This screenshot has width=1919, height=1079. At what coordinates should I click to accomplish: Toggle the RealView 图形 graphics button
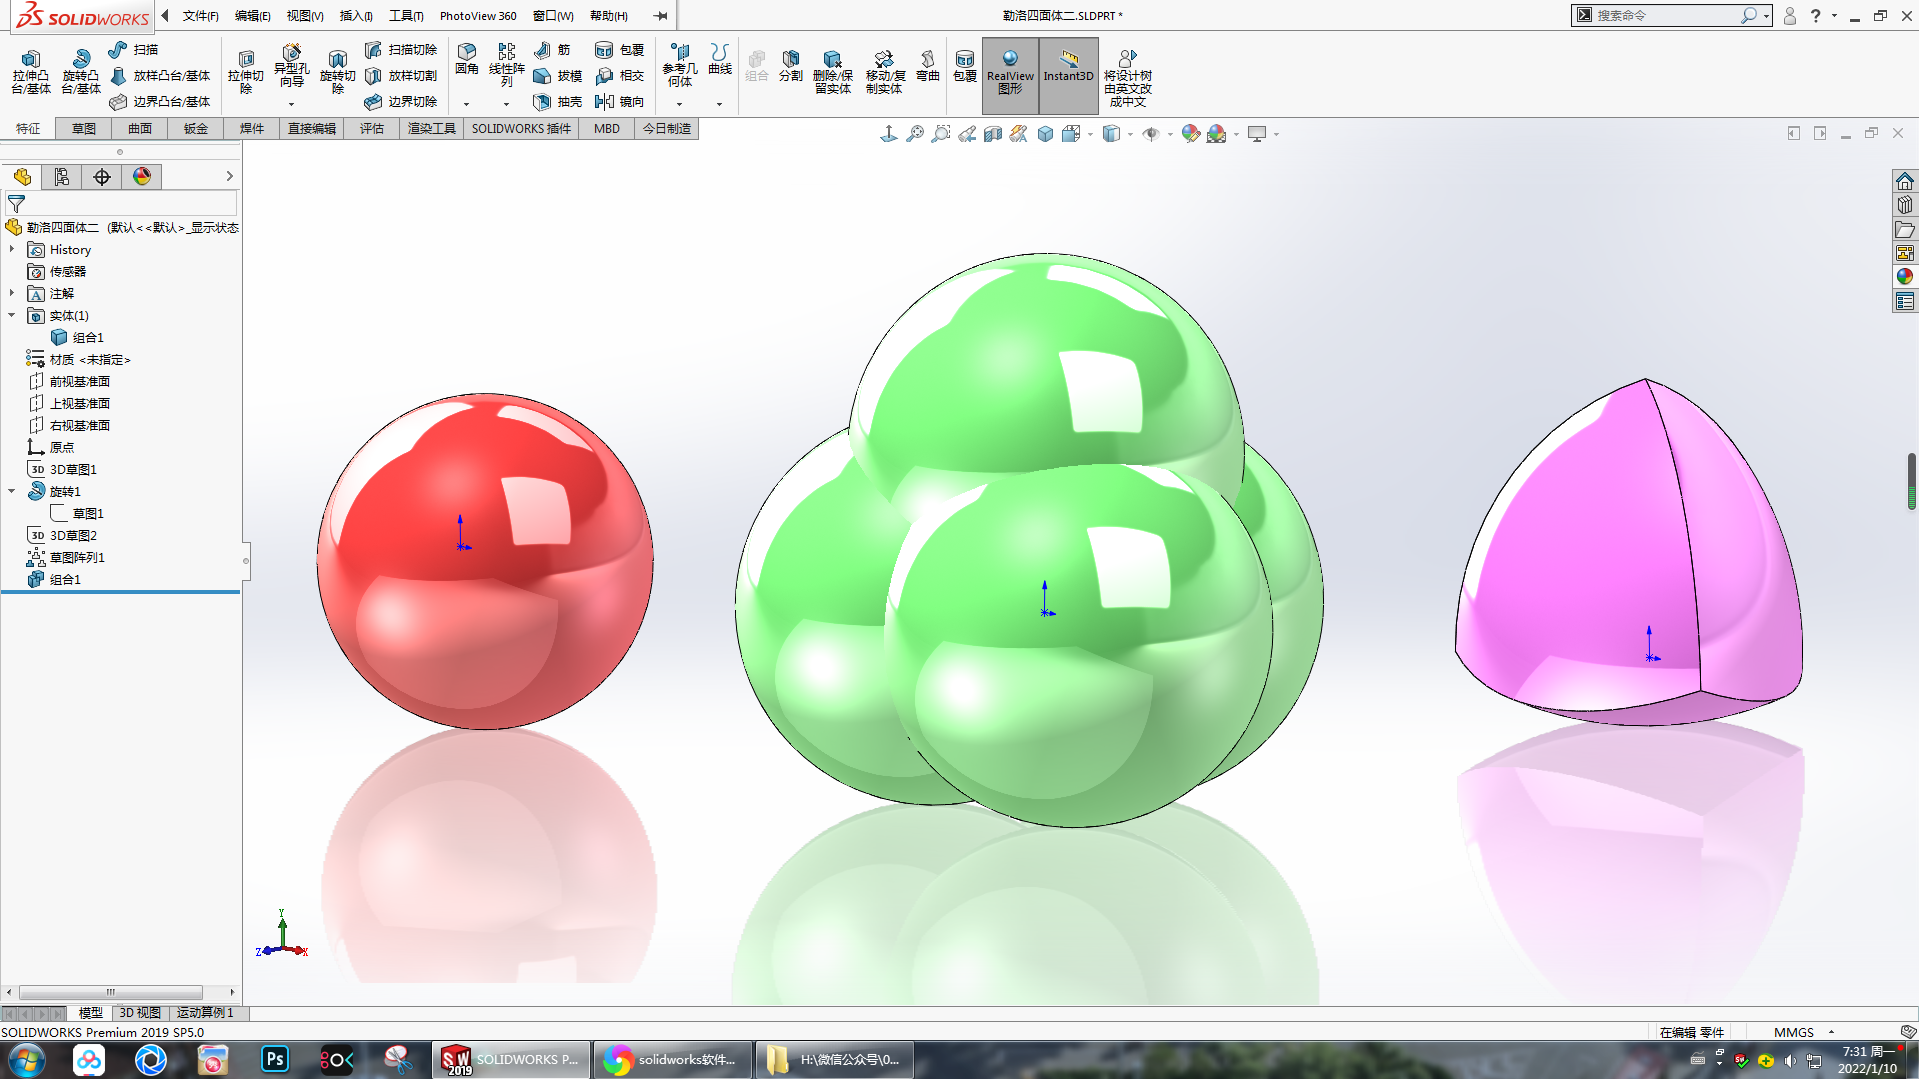[x=1010, y=75]
